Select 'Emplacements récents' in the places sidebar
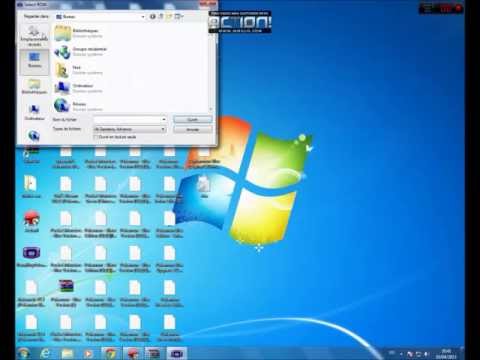This screenshot has width=480, height=360. coord(34,36)
